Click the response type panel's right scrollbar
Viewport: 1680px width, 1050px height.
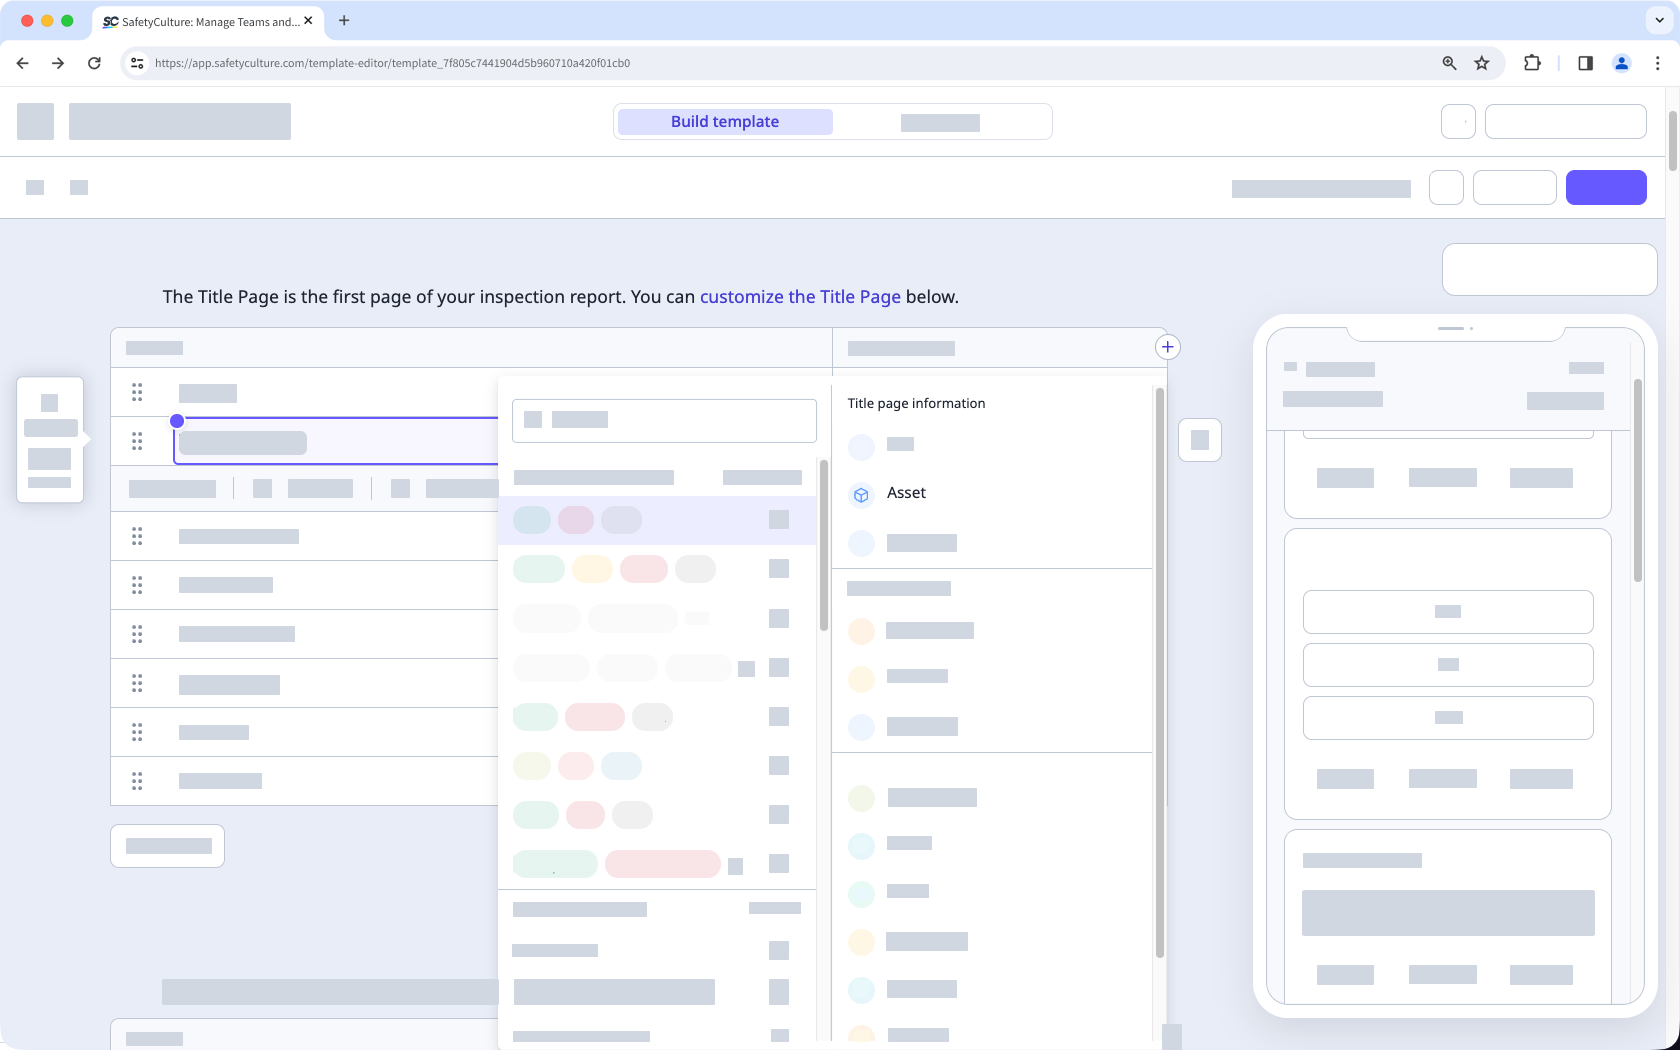click(x=1159, y=673)
